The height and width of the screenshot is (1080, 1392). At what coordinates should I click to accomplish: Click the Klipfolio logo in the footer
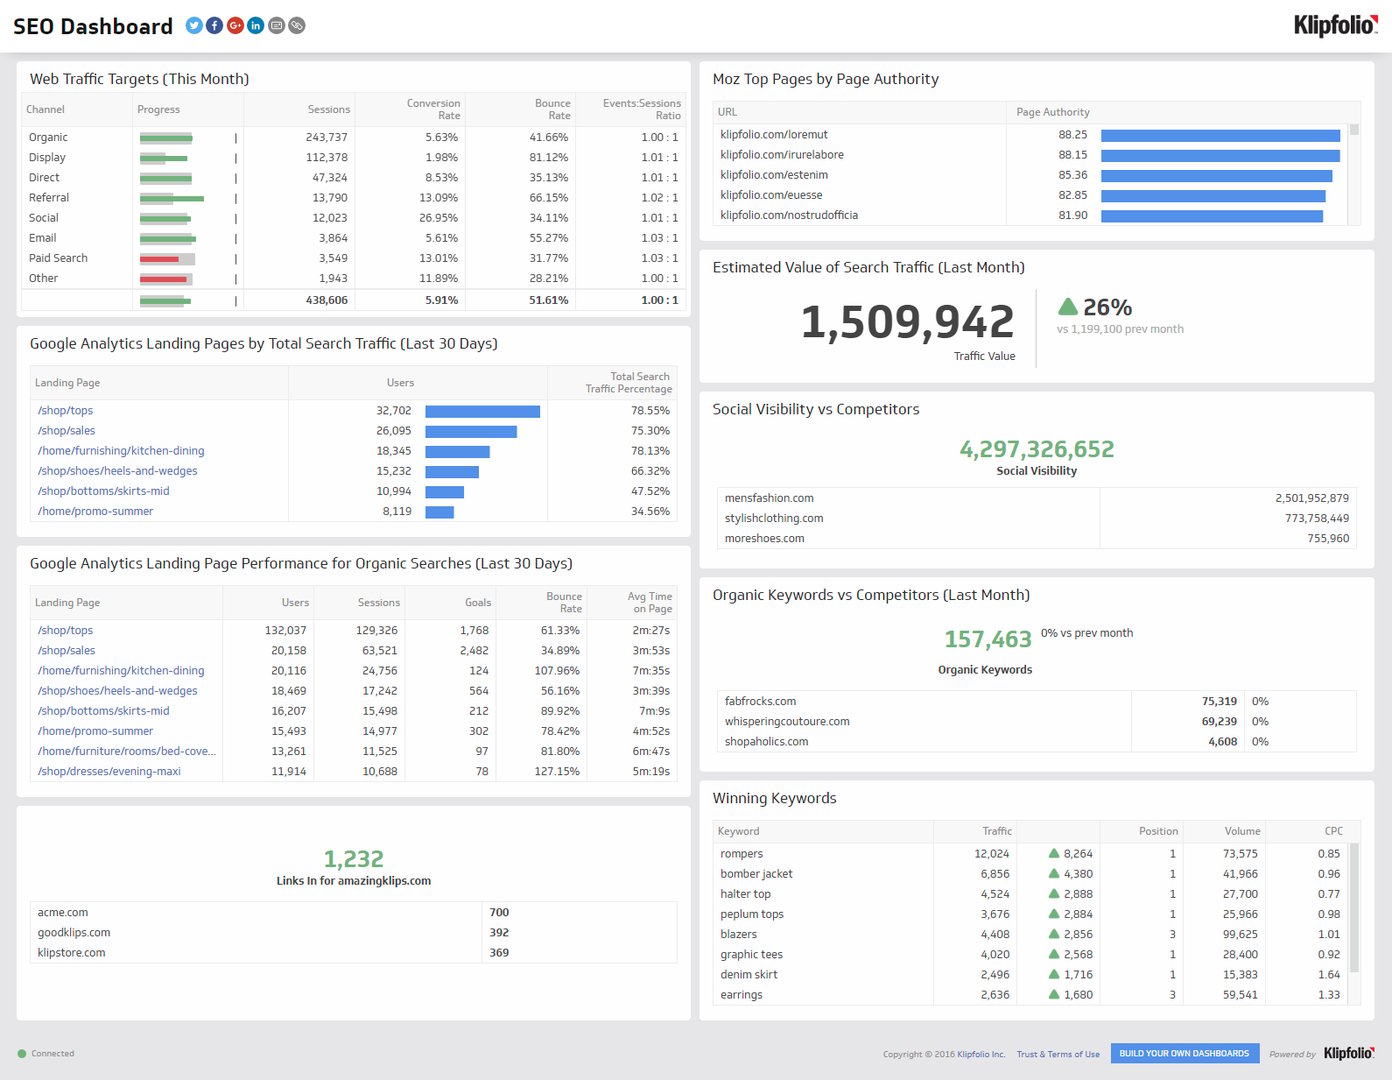click(x=1349, y=1053)
